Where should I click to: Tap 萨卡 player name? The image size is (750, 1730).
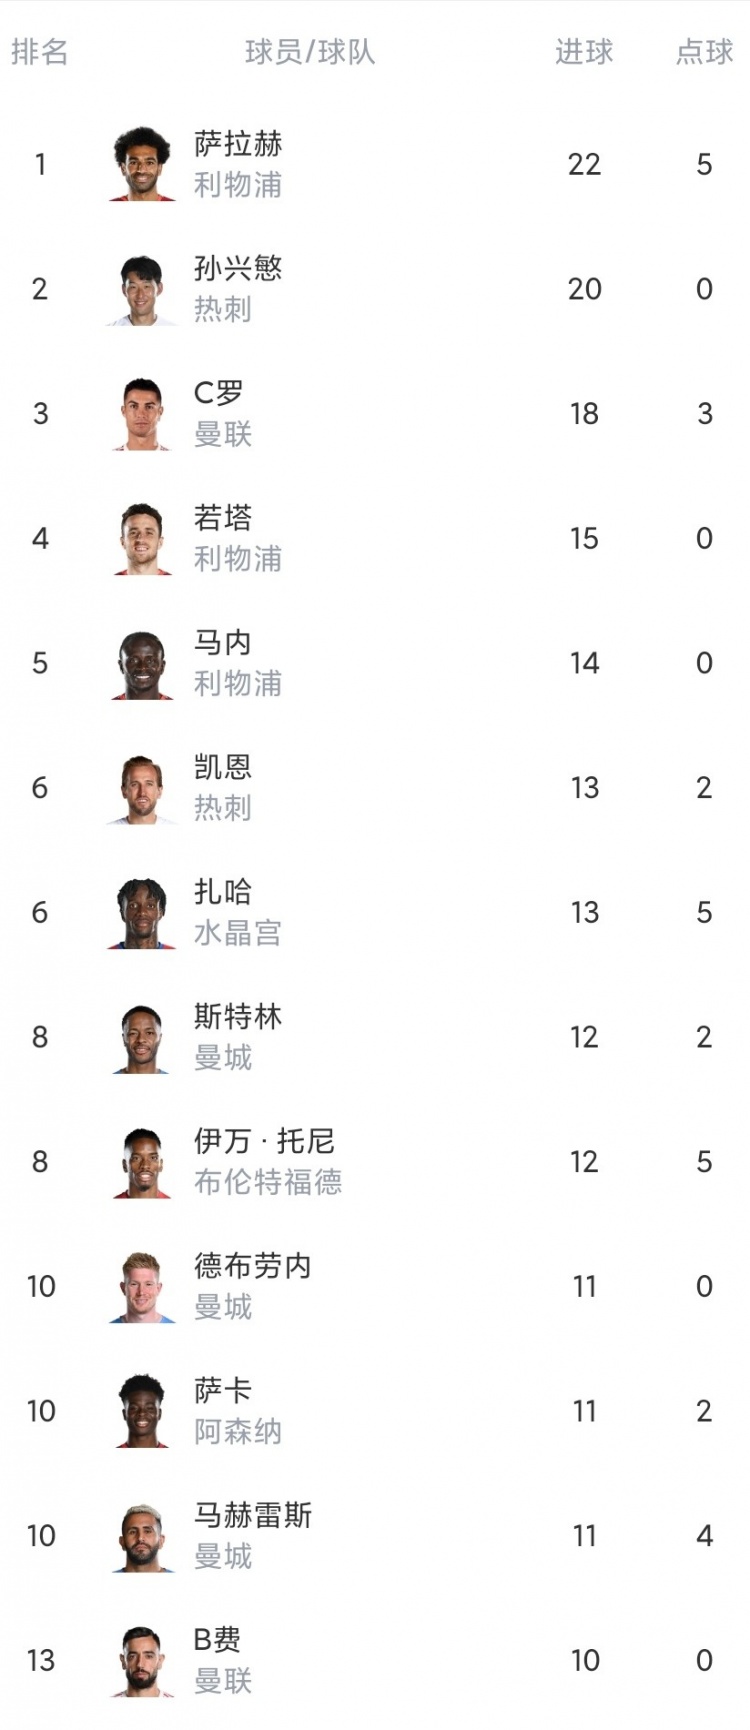pos(223,1391)
